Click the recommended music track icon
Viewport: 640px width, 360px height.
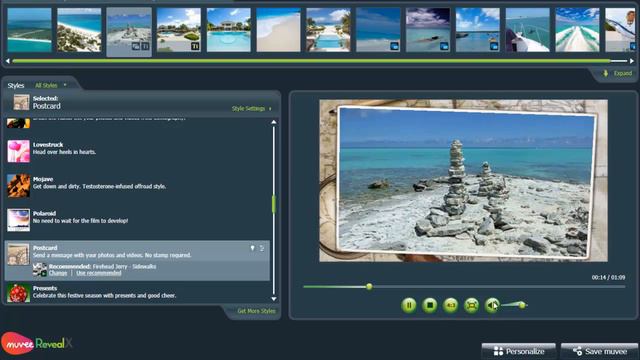click(x=40, y=269)
